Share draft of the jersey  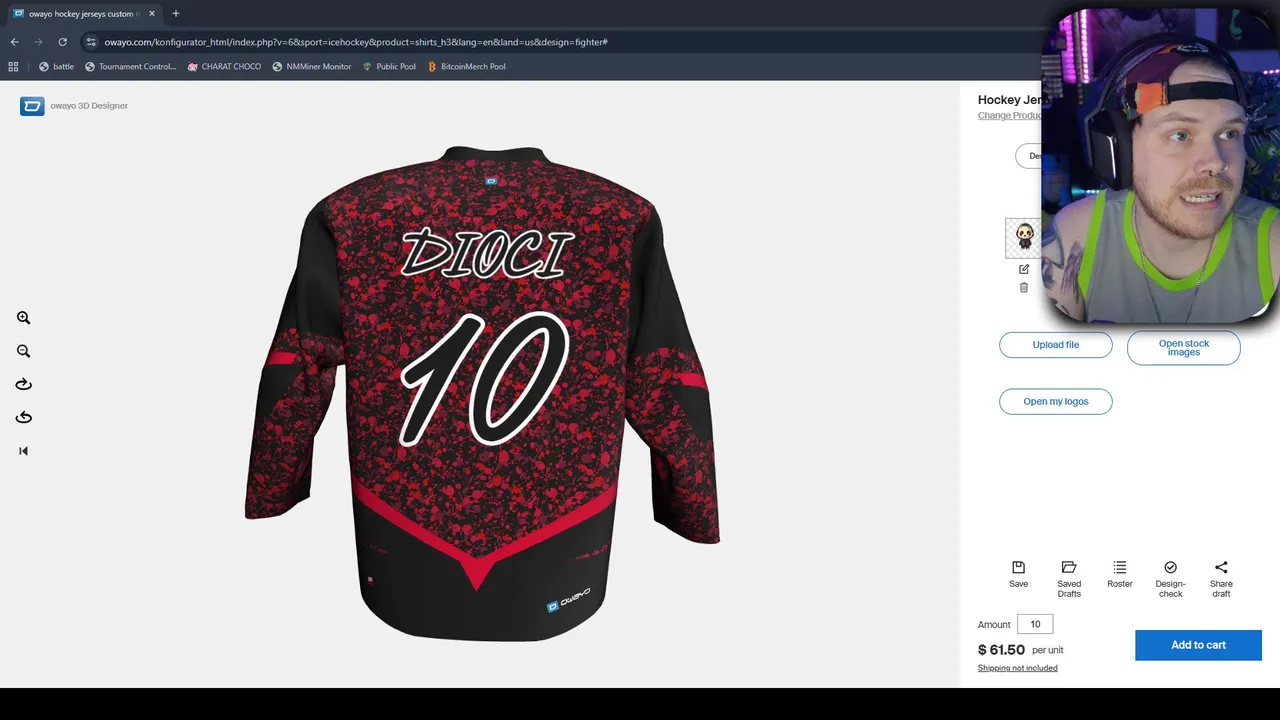point(1221,579)
